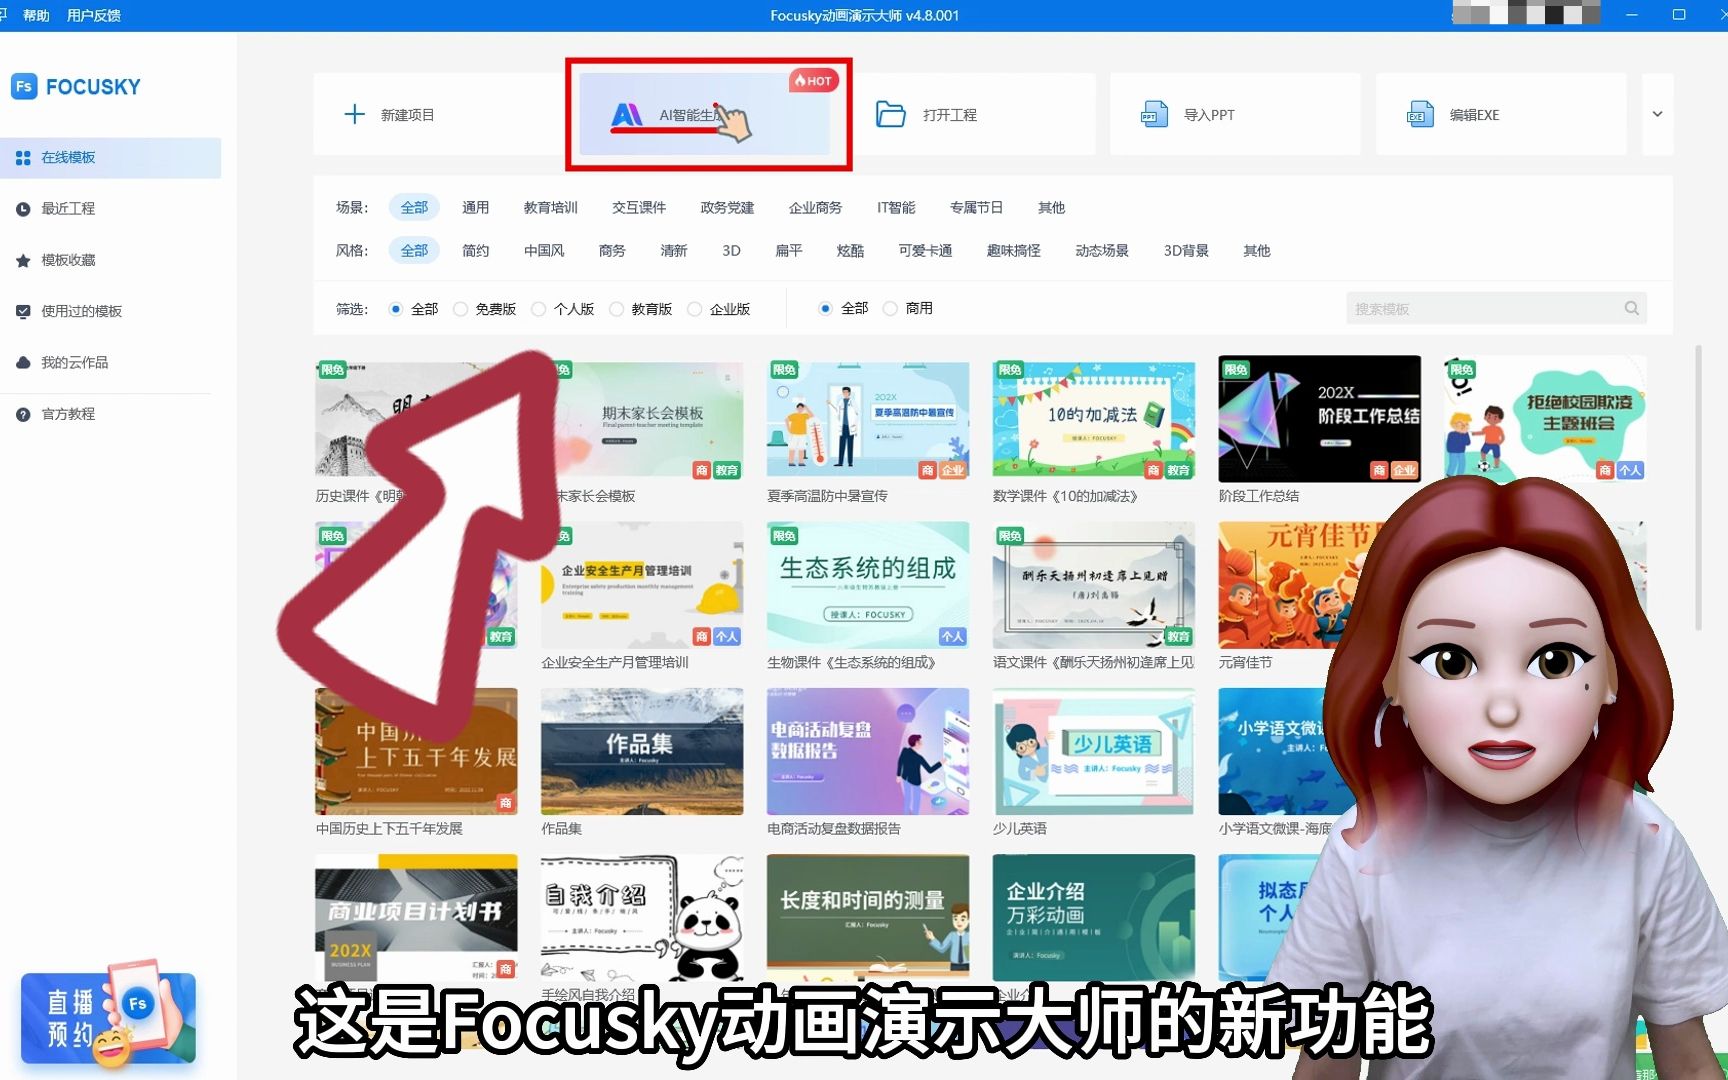Click the 搜索模板 search field
The height and width of the screenshot is (1080, 1728).
1496,308
